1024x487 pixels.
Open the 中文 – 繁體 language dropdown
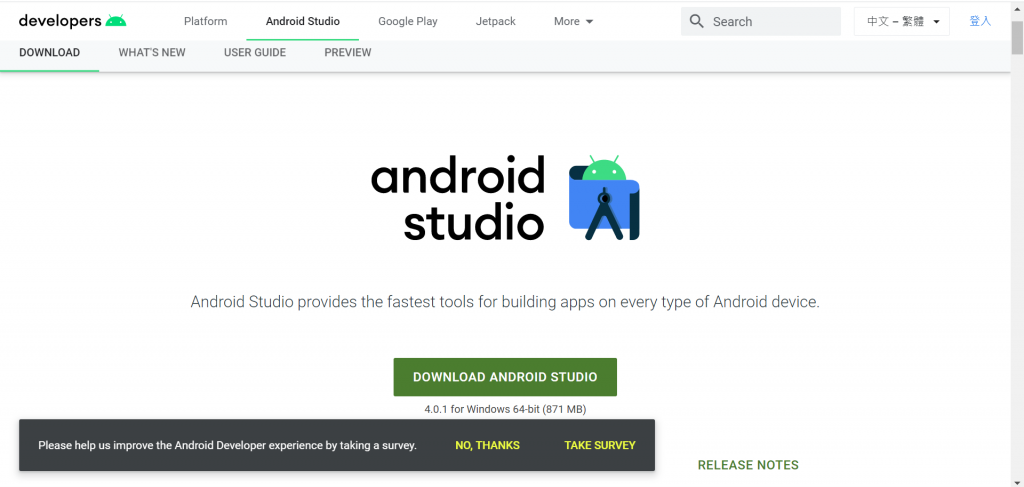pos(902,22)
